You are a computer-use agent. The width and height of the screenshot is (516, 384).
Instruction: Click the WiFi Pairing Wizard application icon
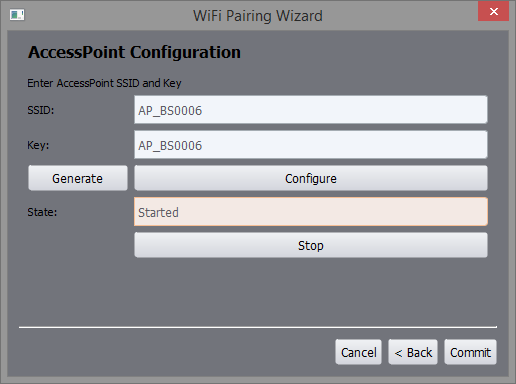click(17, 15)
